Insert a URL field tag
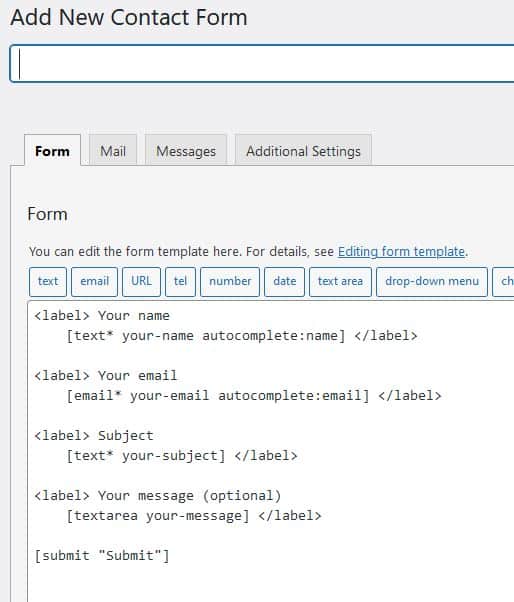Screen dimensions: 514x602 pos(141,281)
